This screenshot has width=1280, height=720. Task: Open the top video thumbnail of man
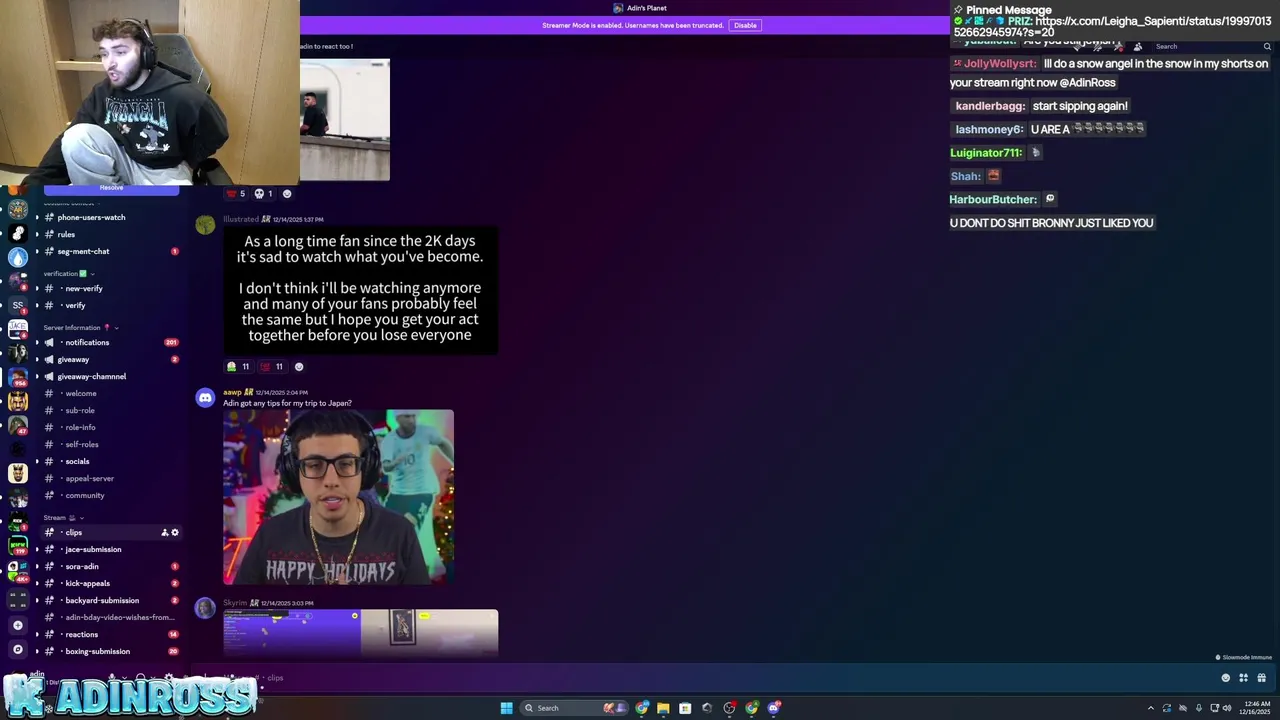pyautogui.click(x=344, y=119)
